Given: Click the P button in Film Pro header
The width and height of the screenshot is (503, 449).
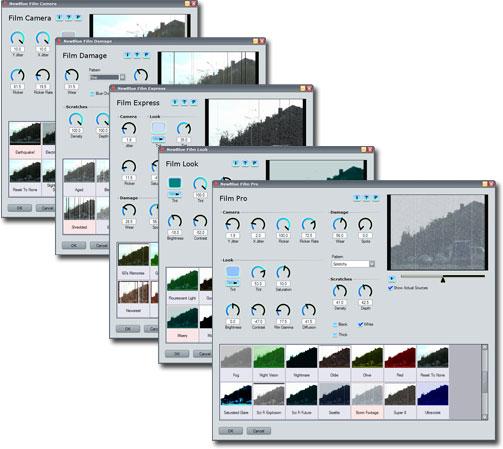Looking at the screenshot, I should point(376,198).
